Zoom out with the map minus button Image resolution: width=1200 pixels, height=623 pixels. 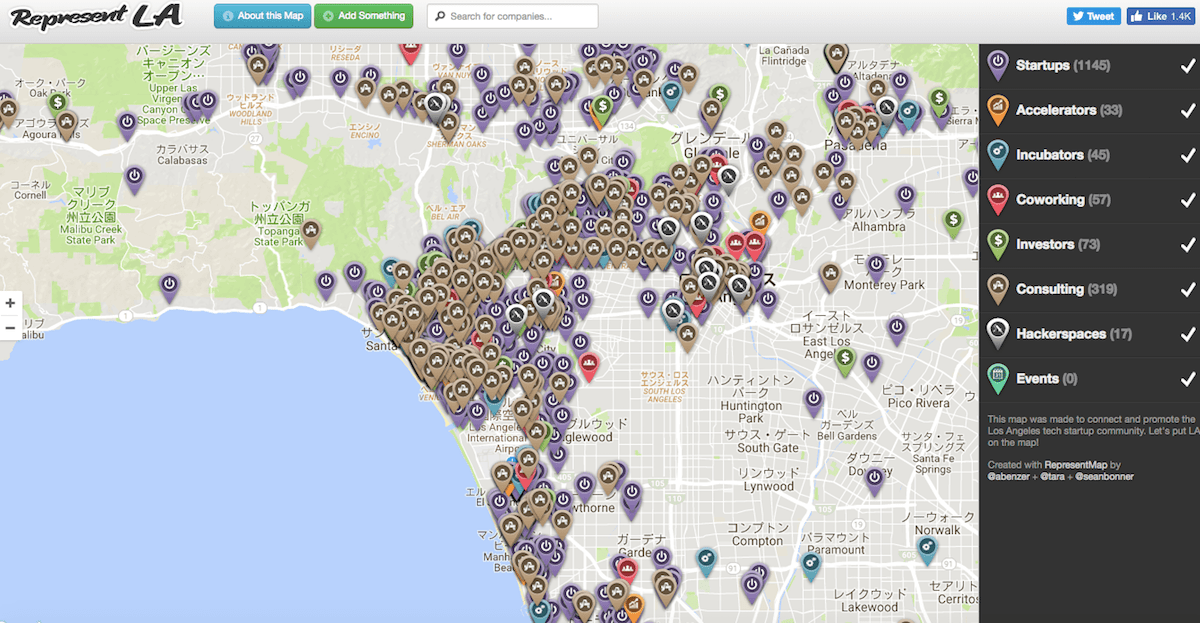point(10,327)
